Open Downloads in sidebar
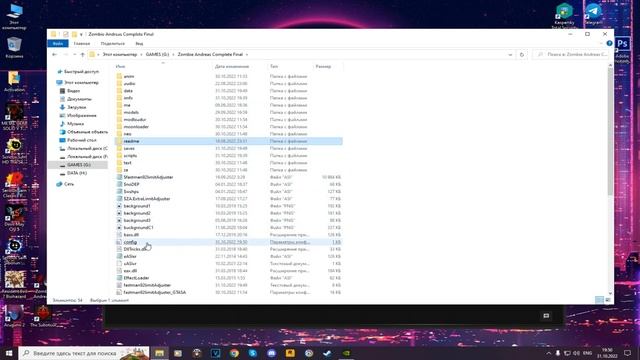 click(76, 107)
